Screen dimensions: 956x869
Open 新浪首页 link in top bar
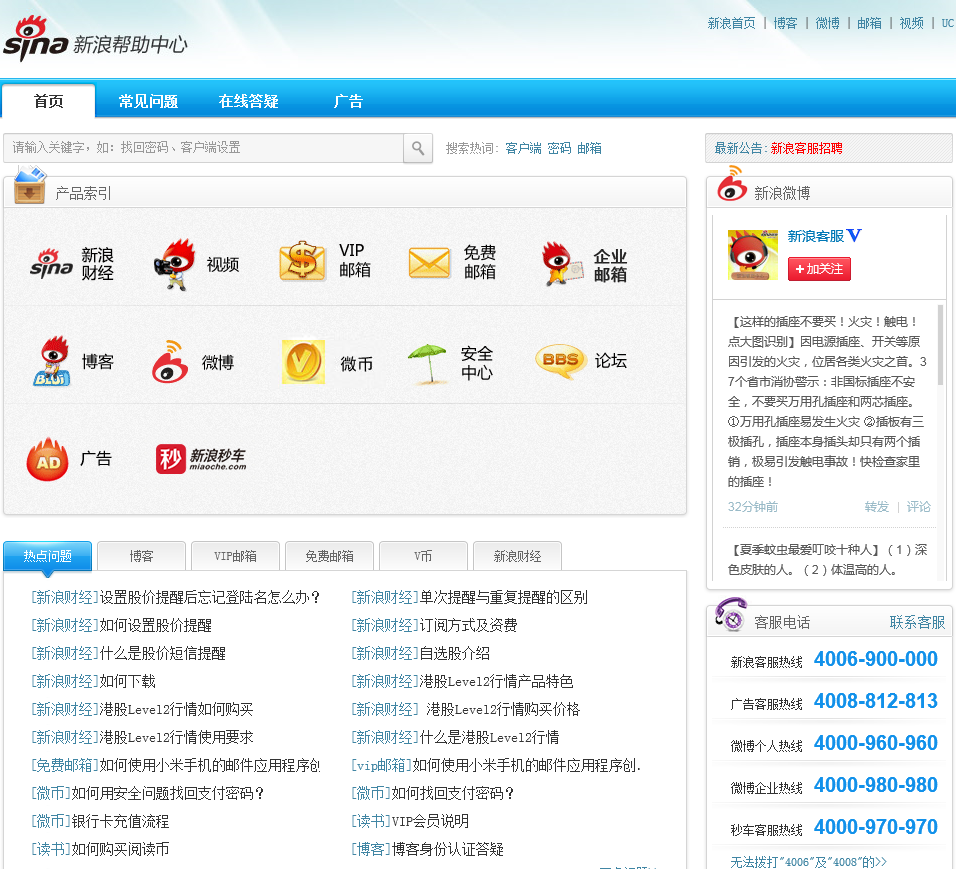[x=731, y=23]
